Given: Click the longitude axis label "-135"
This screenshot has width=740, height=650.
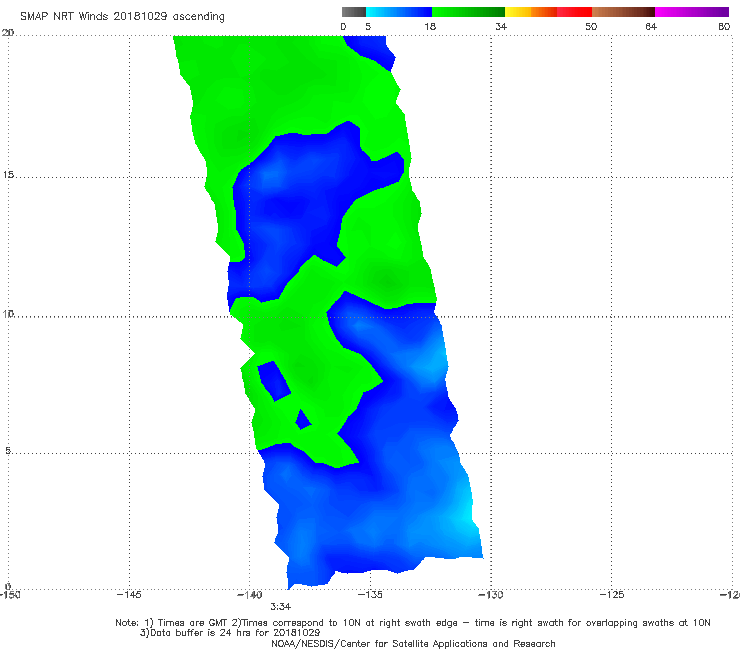Looking at the screenshot, I should point(370,595).
